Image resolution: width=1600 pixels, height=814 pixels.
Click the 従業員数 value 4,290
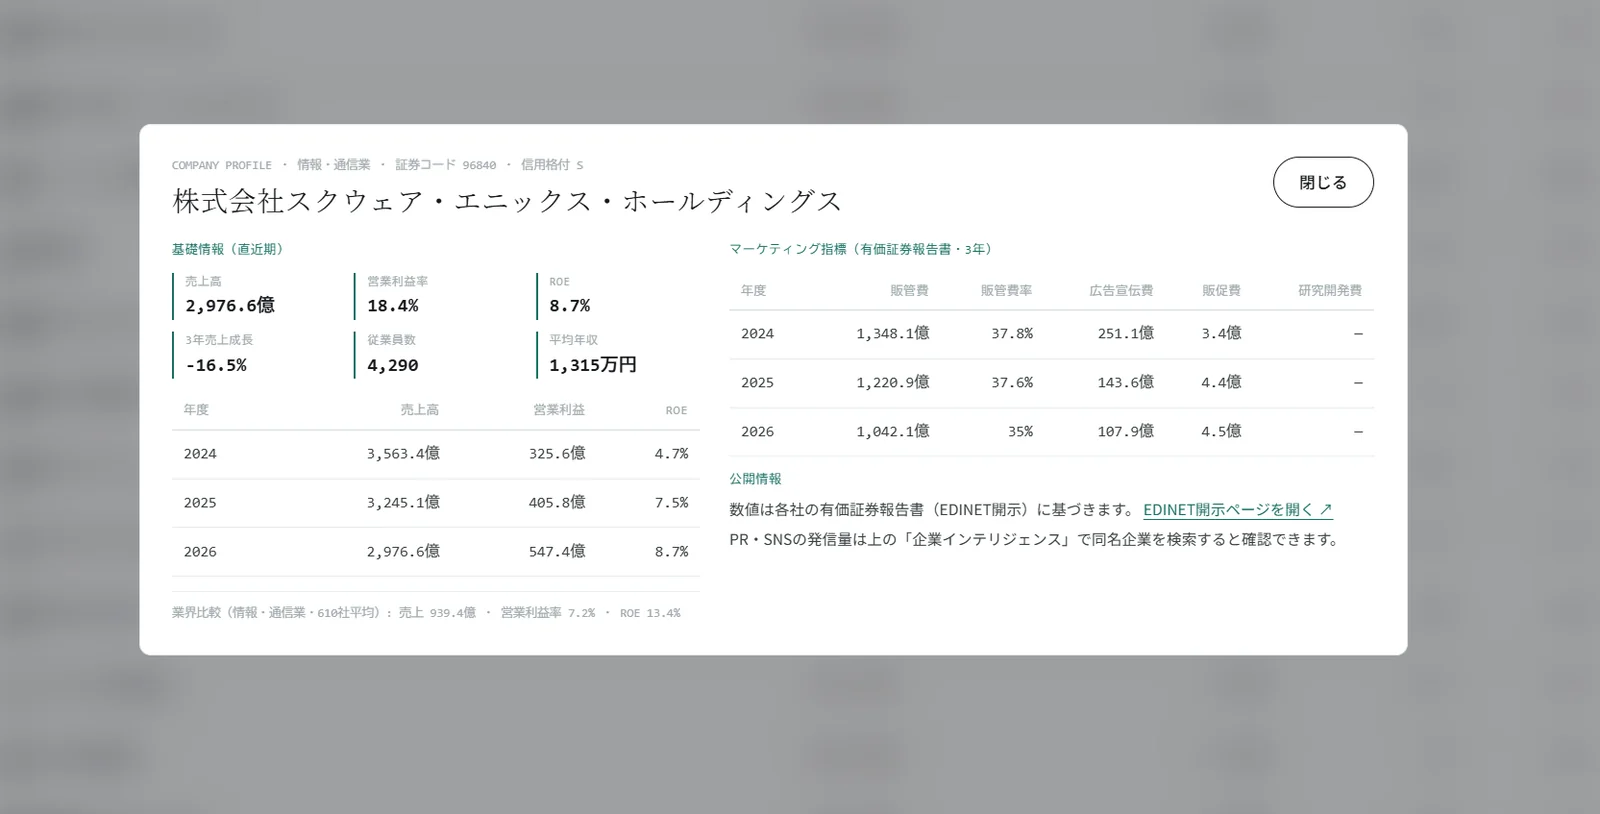pos(393,365)
